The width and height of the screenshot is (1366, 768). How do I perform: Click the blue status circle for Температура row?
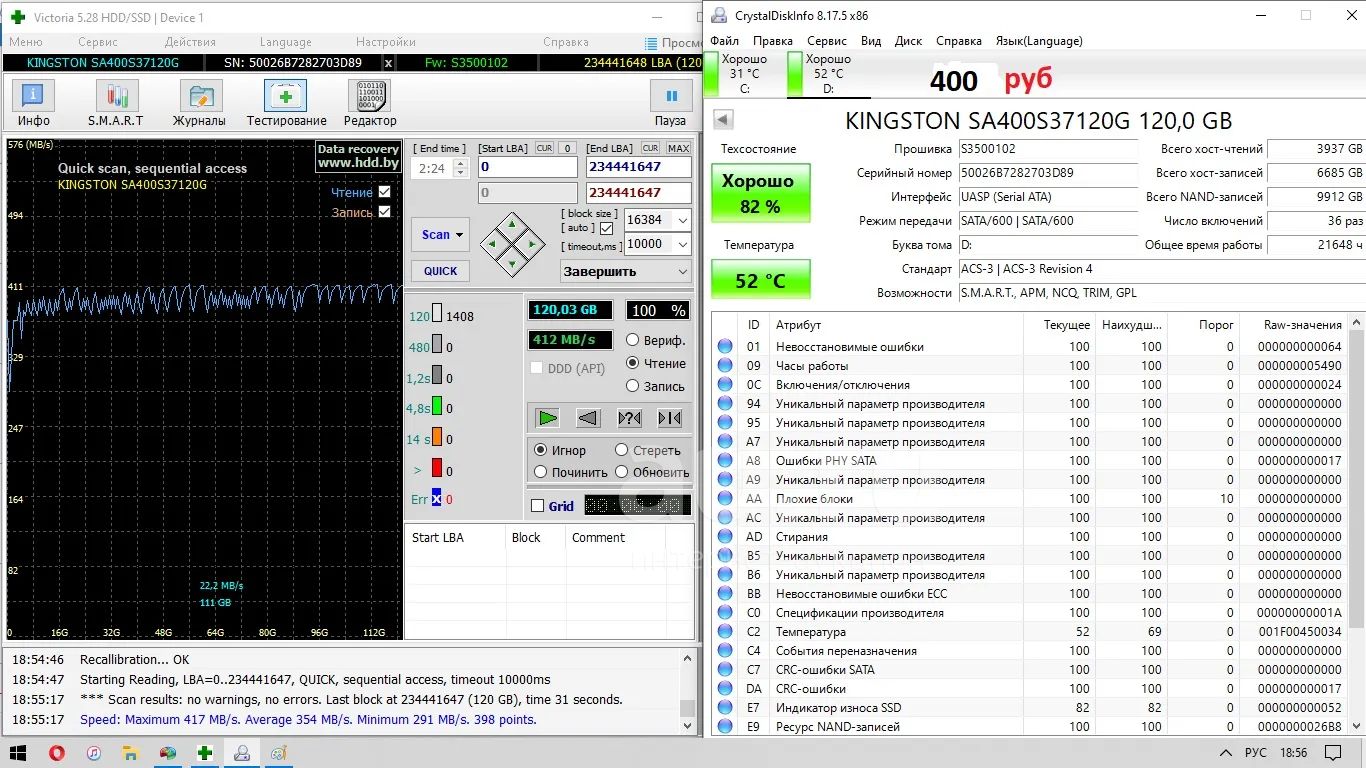click(725, 632)
